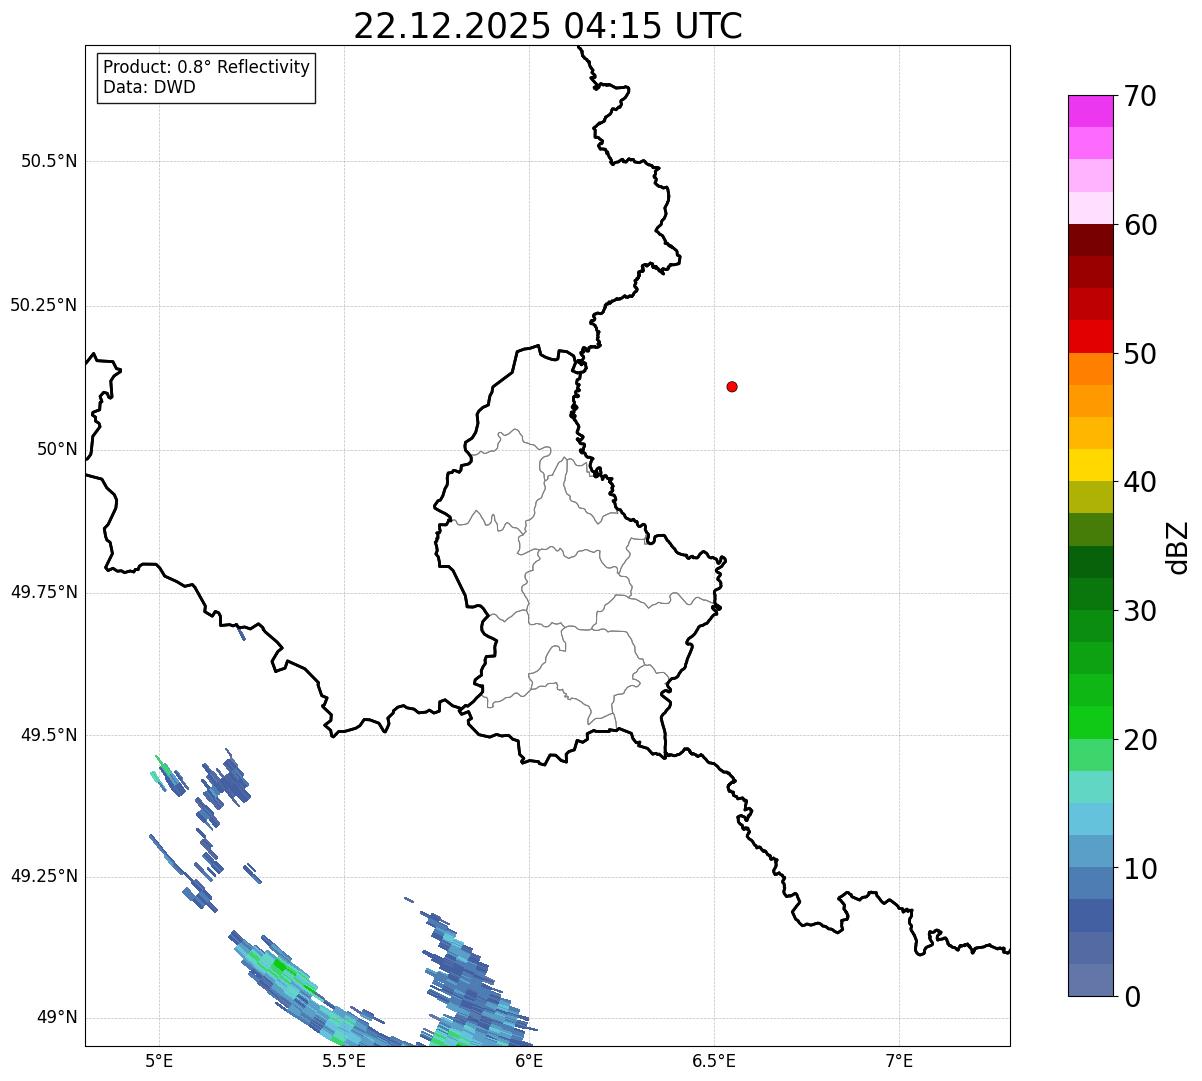Click the colorbar tick label '40'

tap(1140, 482)
